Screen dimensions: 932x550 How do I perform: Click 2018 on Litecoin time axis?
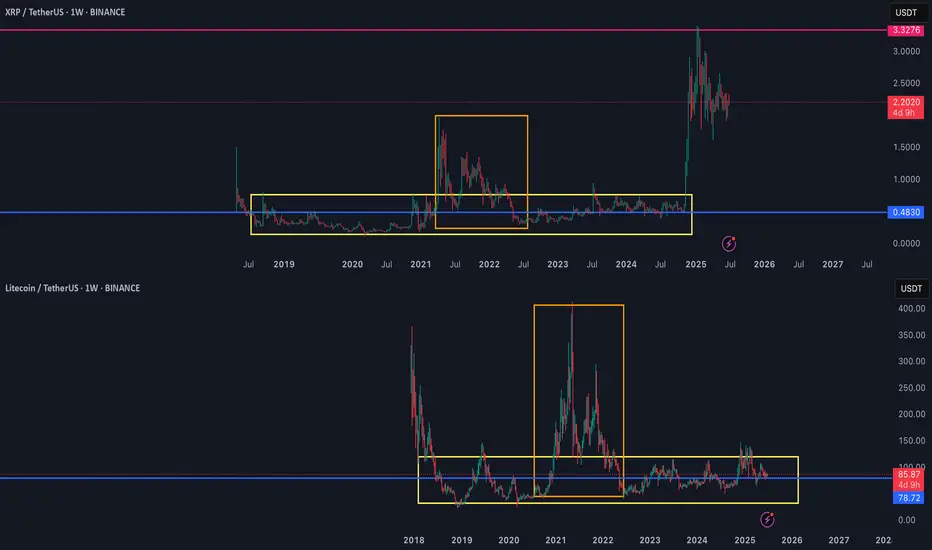tap(414, 540)
